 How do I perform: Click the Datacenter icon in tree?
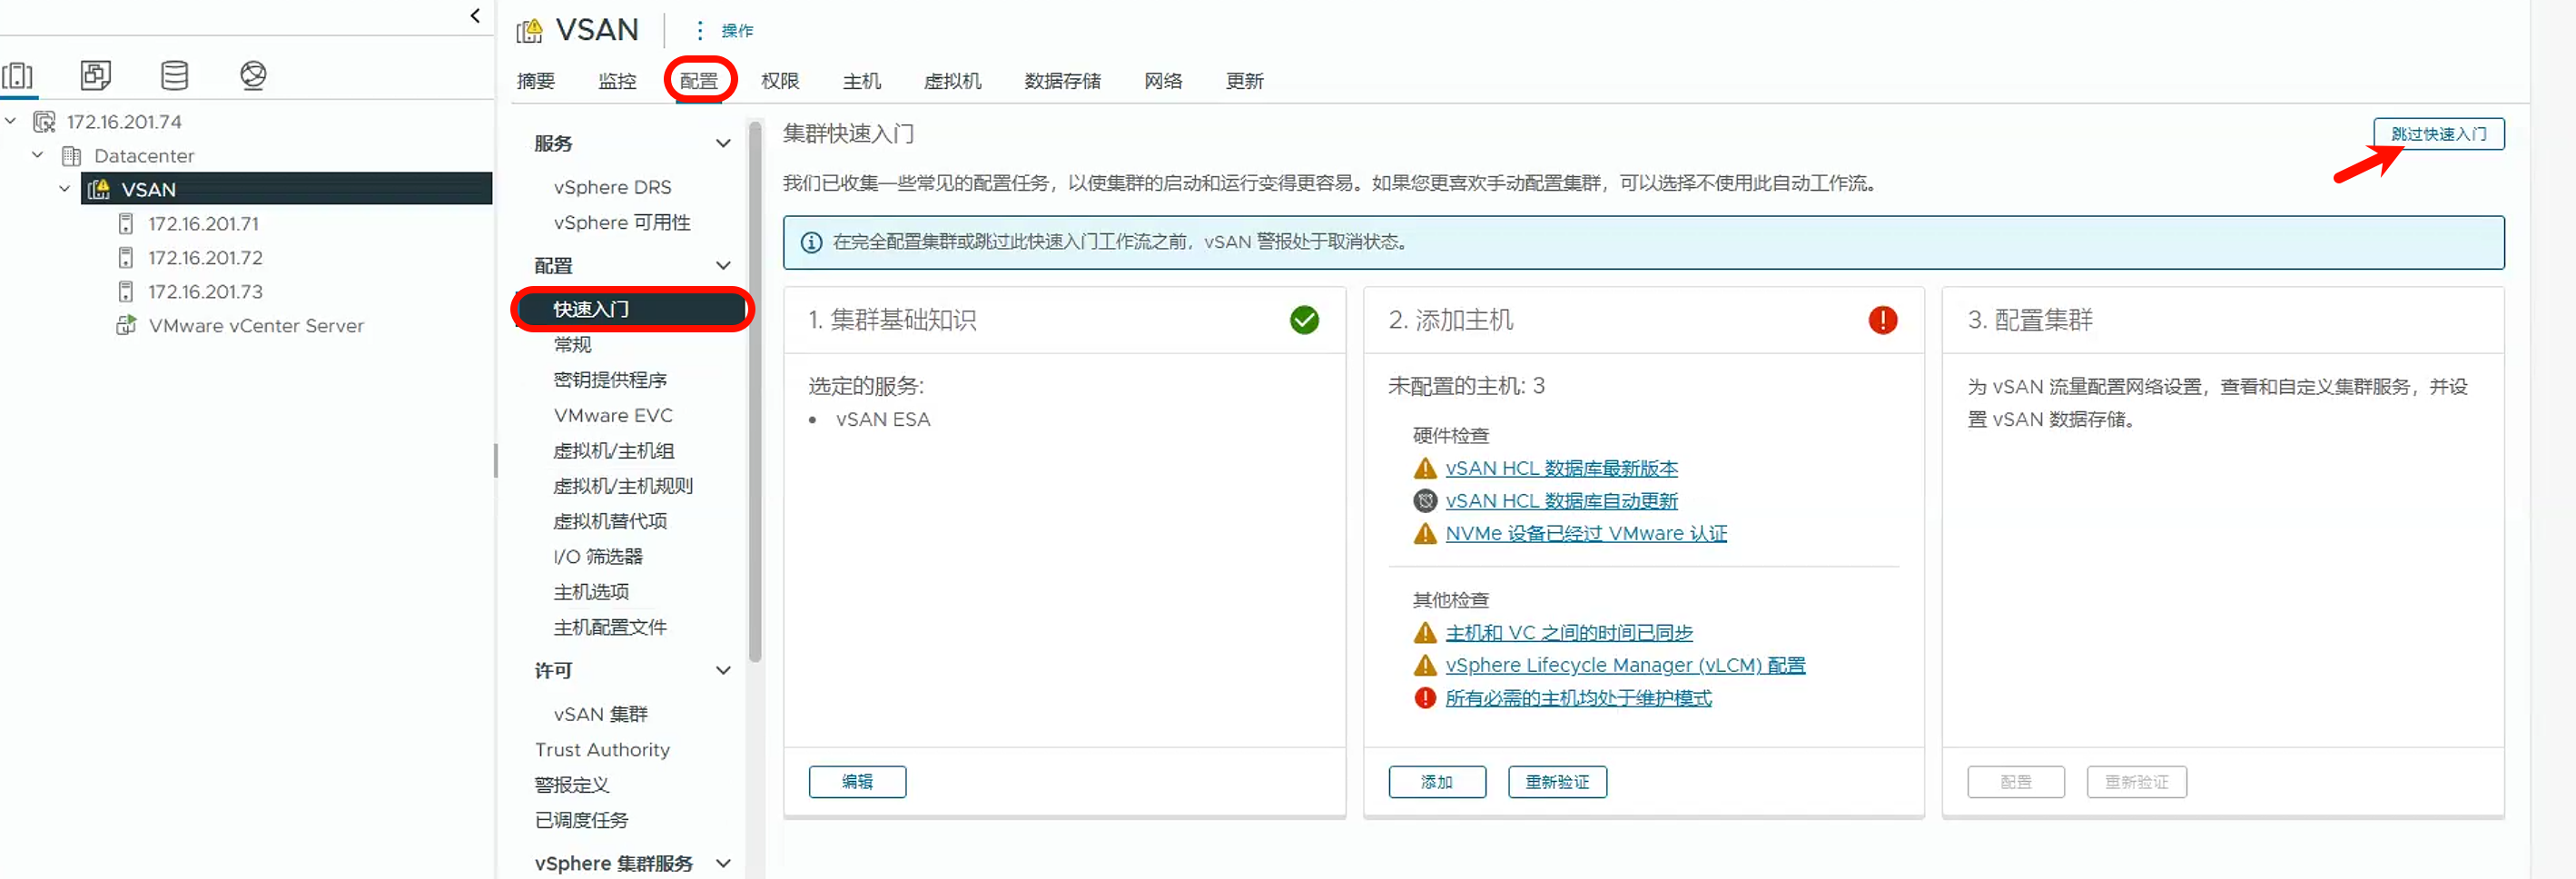72,156
